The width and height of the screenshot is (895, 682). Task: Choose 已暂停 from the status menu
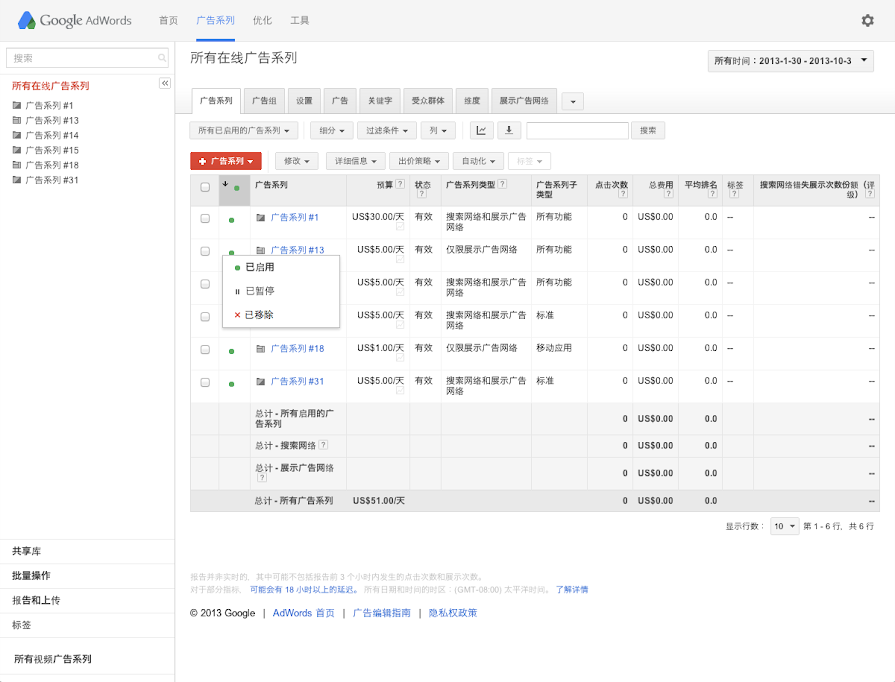(x=259, y=291)
